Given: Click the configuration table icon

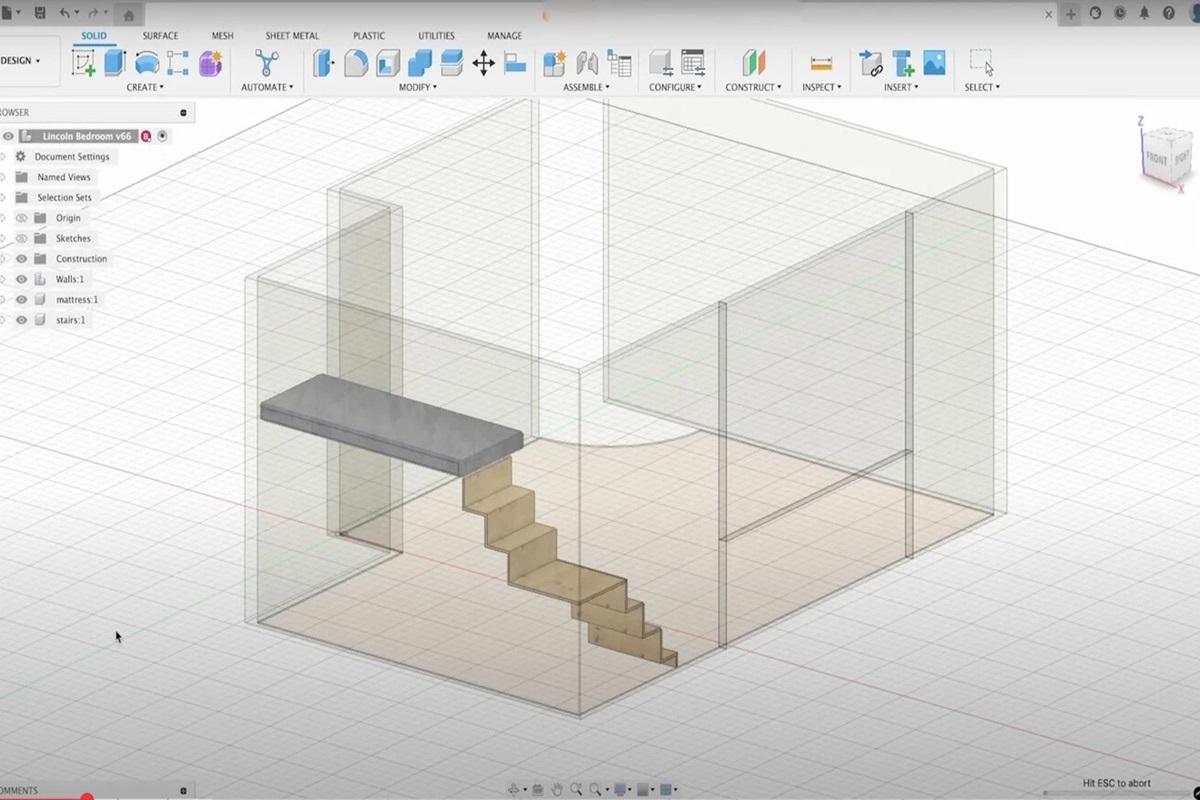Looking at the screenshot, I should [x=693, y=64].
